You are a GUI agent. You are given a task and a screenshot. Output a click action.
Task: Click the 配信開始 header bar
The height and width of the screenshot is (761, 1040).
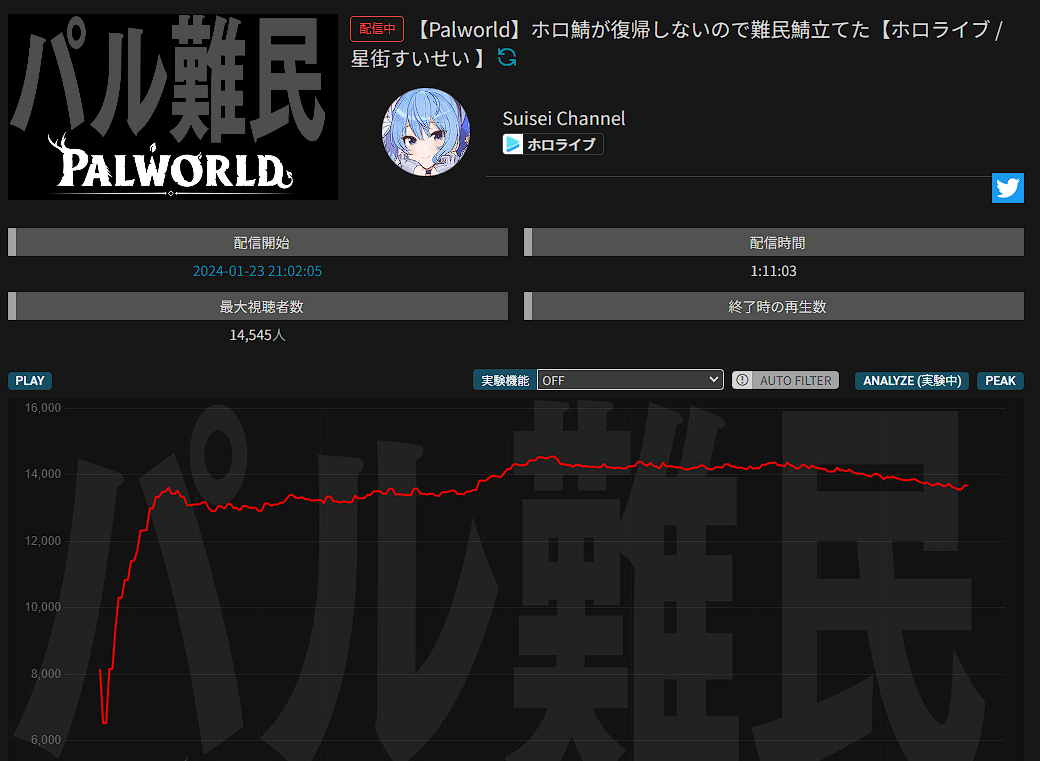(258, 242)
